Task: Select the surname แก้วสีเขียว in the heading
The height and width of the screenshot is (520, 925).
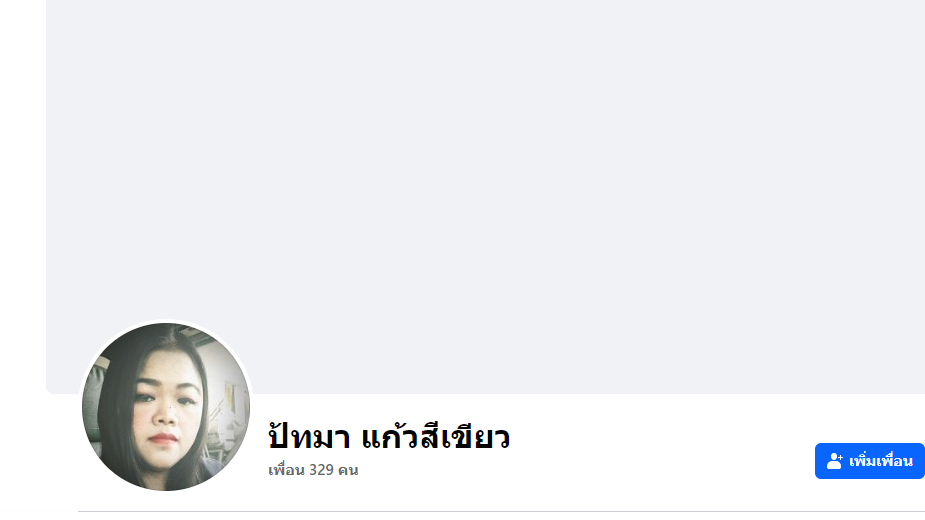Action: pos(435,437)
